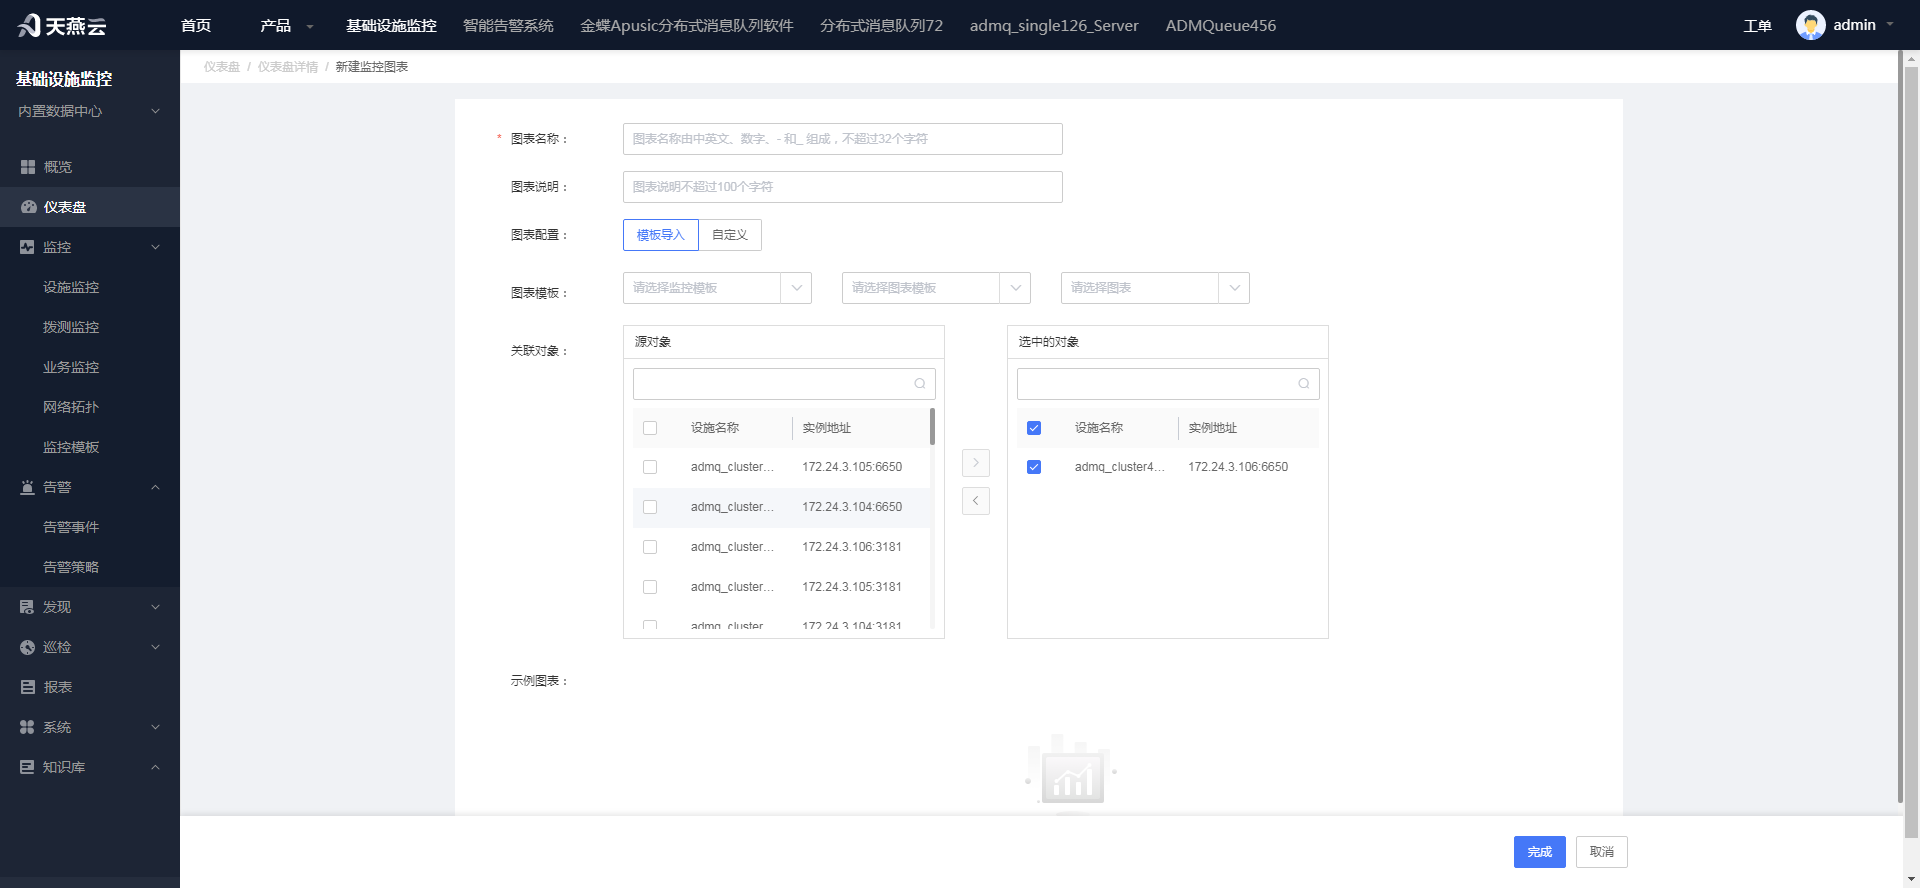Open the admin user avatar
1920x888 pixels.
tap(1810, 25)
